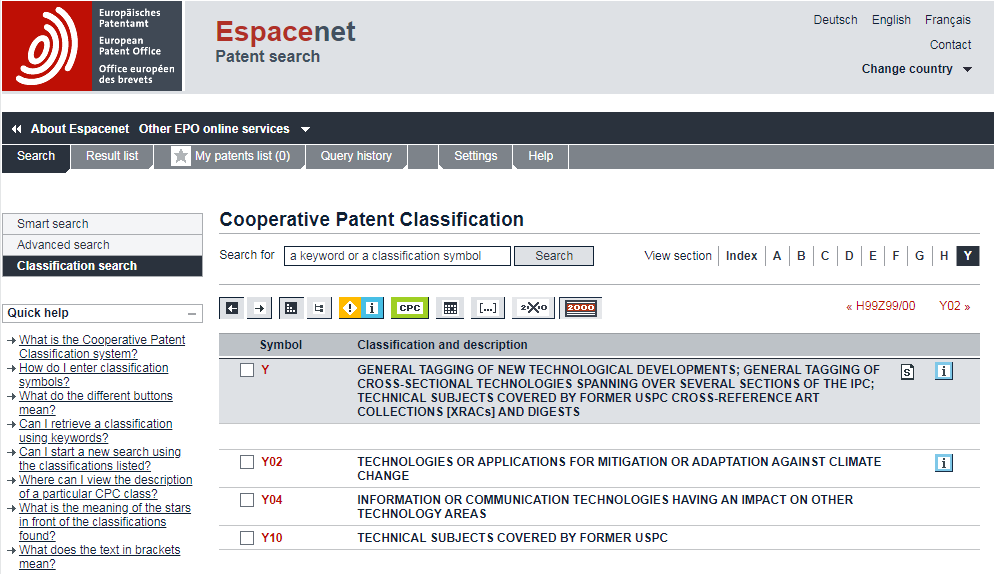Open the Y04 classification link
The height and width of the screenshot is (574, 994).
coord(272,500)
